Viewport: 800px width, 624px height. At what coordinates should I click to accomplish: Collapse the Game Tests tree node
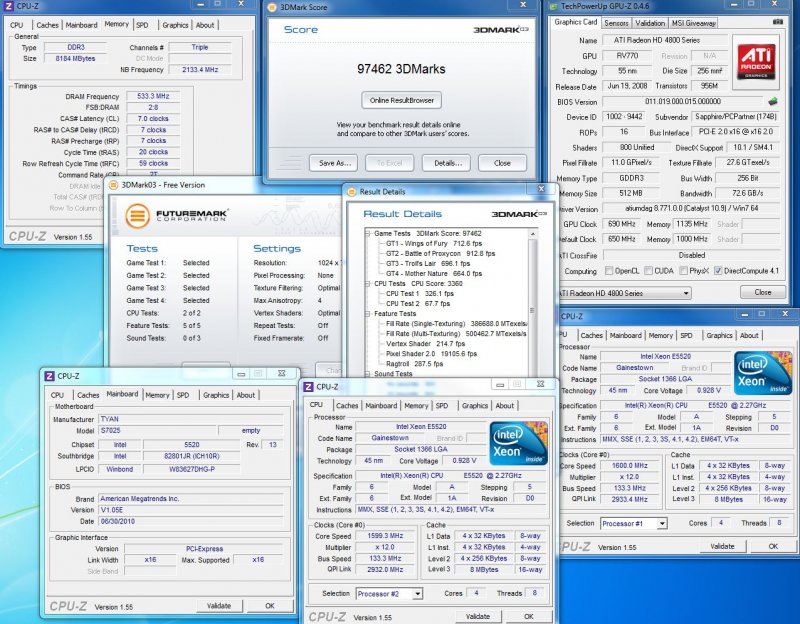tap(367, 234)
